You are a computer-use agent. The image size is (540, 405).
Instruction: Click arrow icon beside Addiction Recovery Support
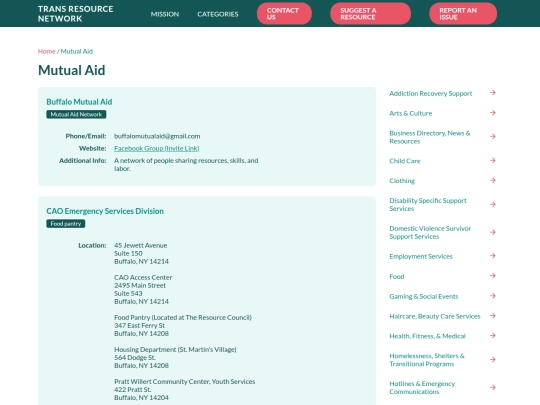(493, 93)
